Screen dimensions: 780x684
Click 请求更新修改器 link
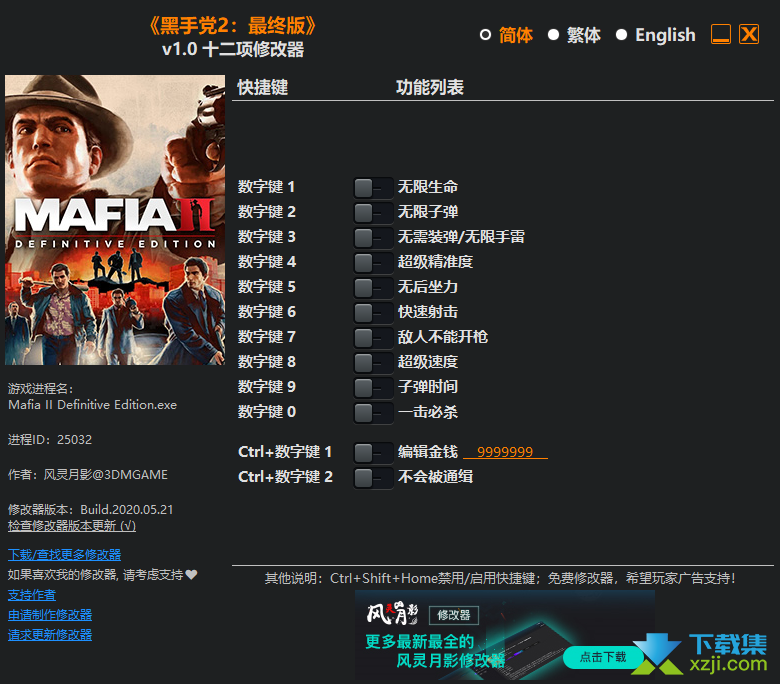[50, 635]
